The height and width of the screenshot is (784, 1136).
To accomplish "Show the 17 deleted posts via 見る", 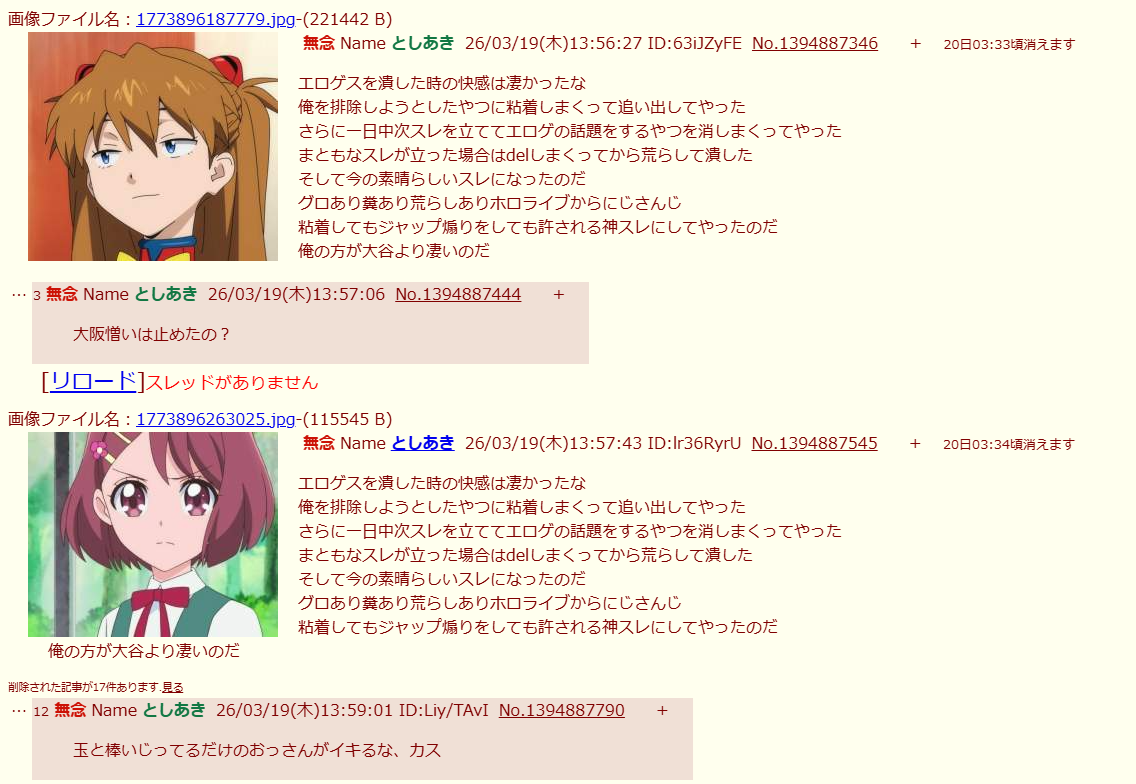I will click(x=172, y=687).
